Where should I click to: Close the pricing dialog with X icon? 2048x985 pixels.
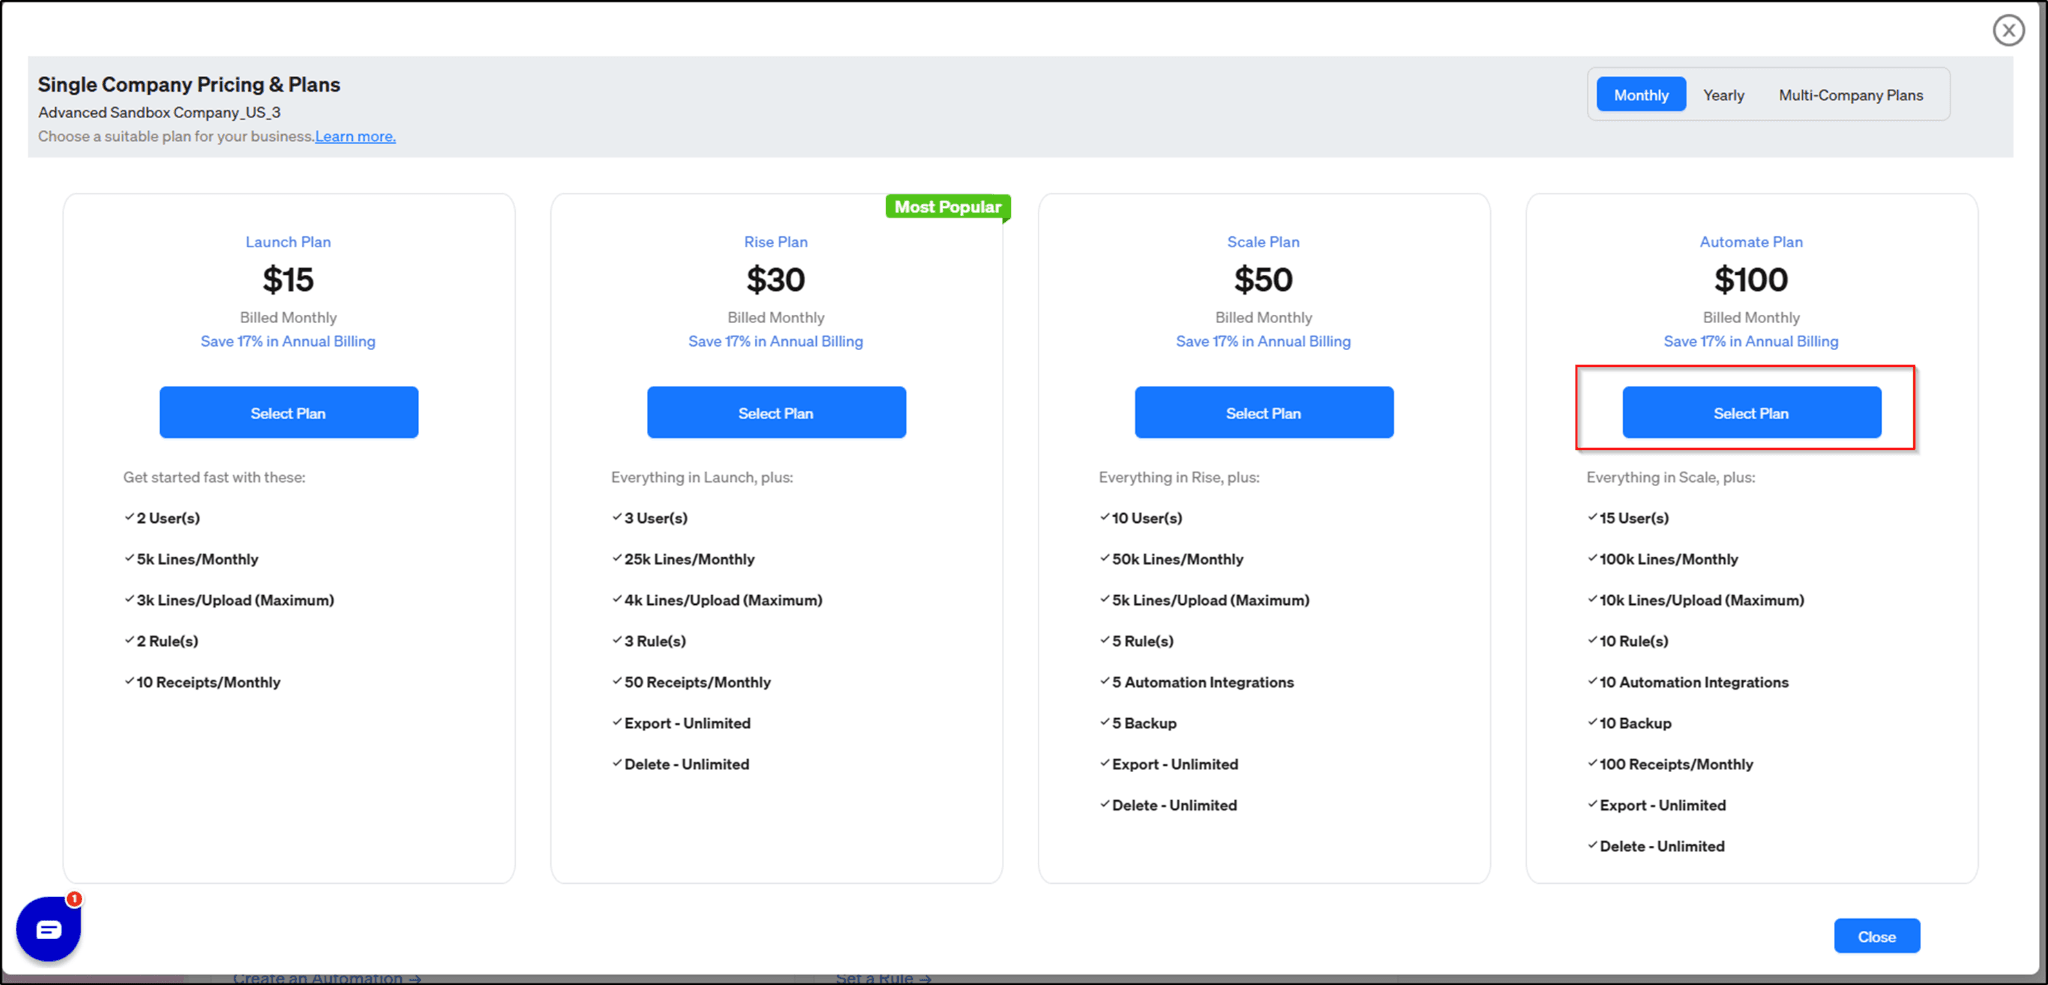(x=2008, y=31)
